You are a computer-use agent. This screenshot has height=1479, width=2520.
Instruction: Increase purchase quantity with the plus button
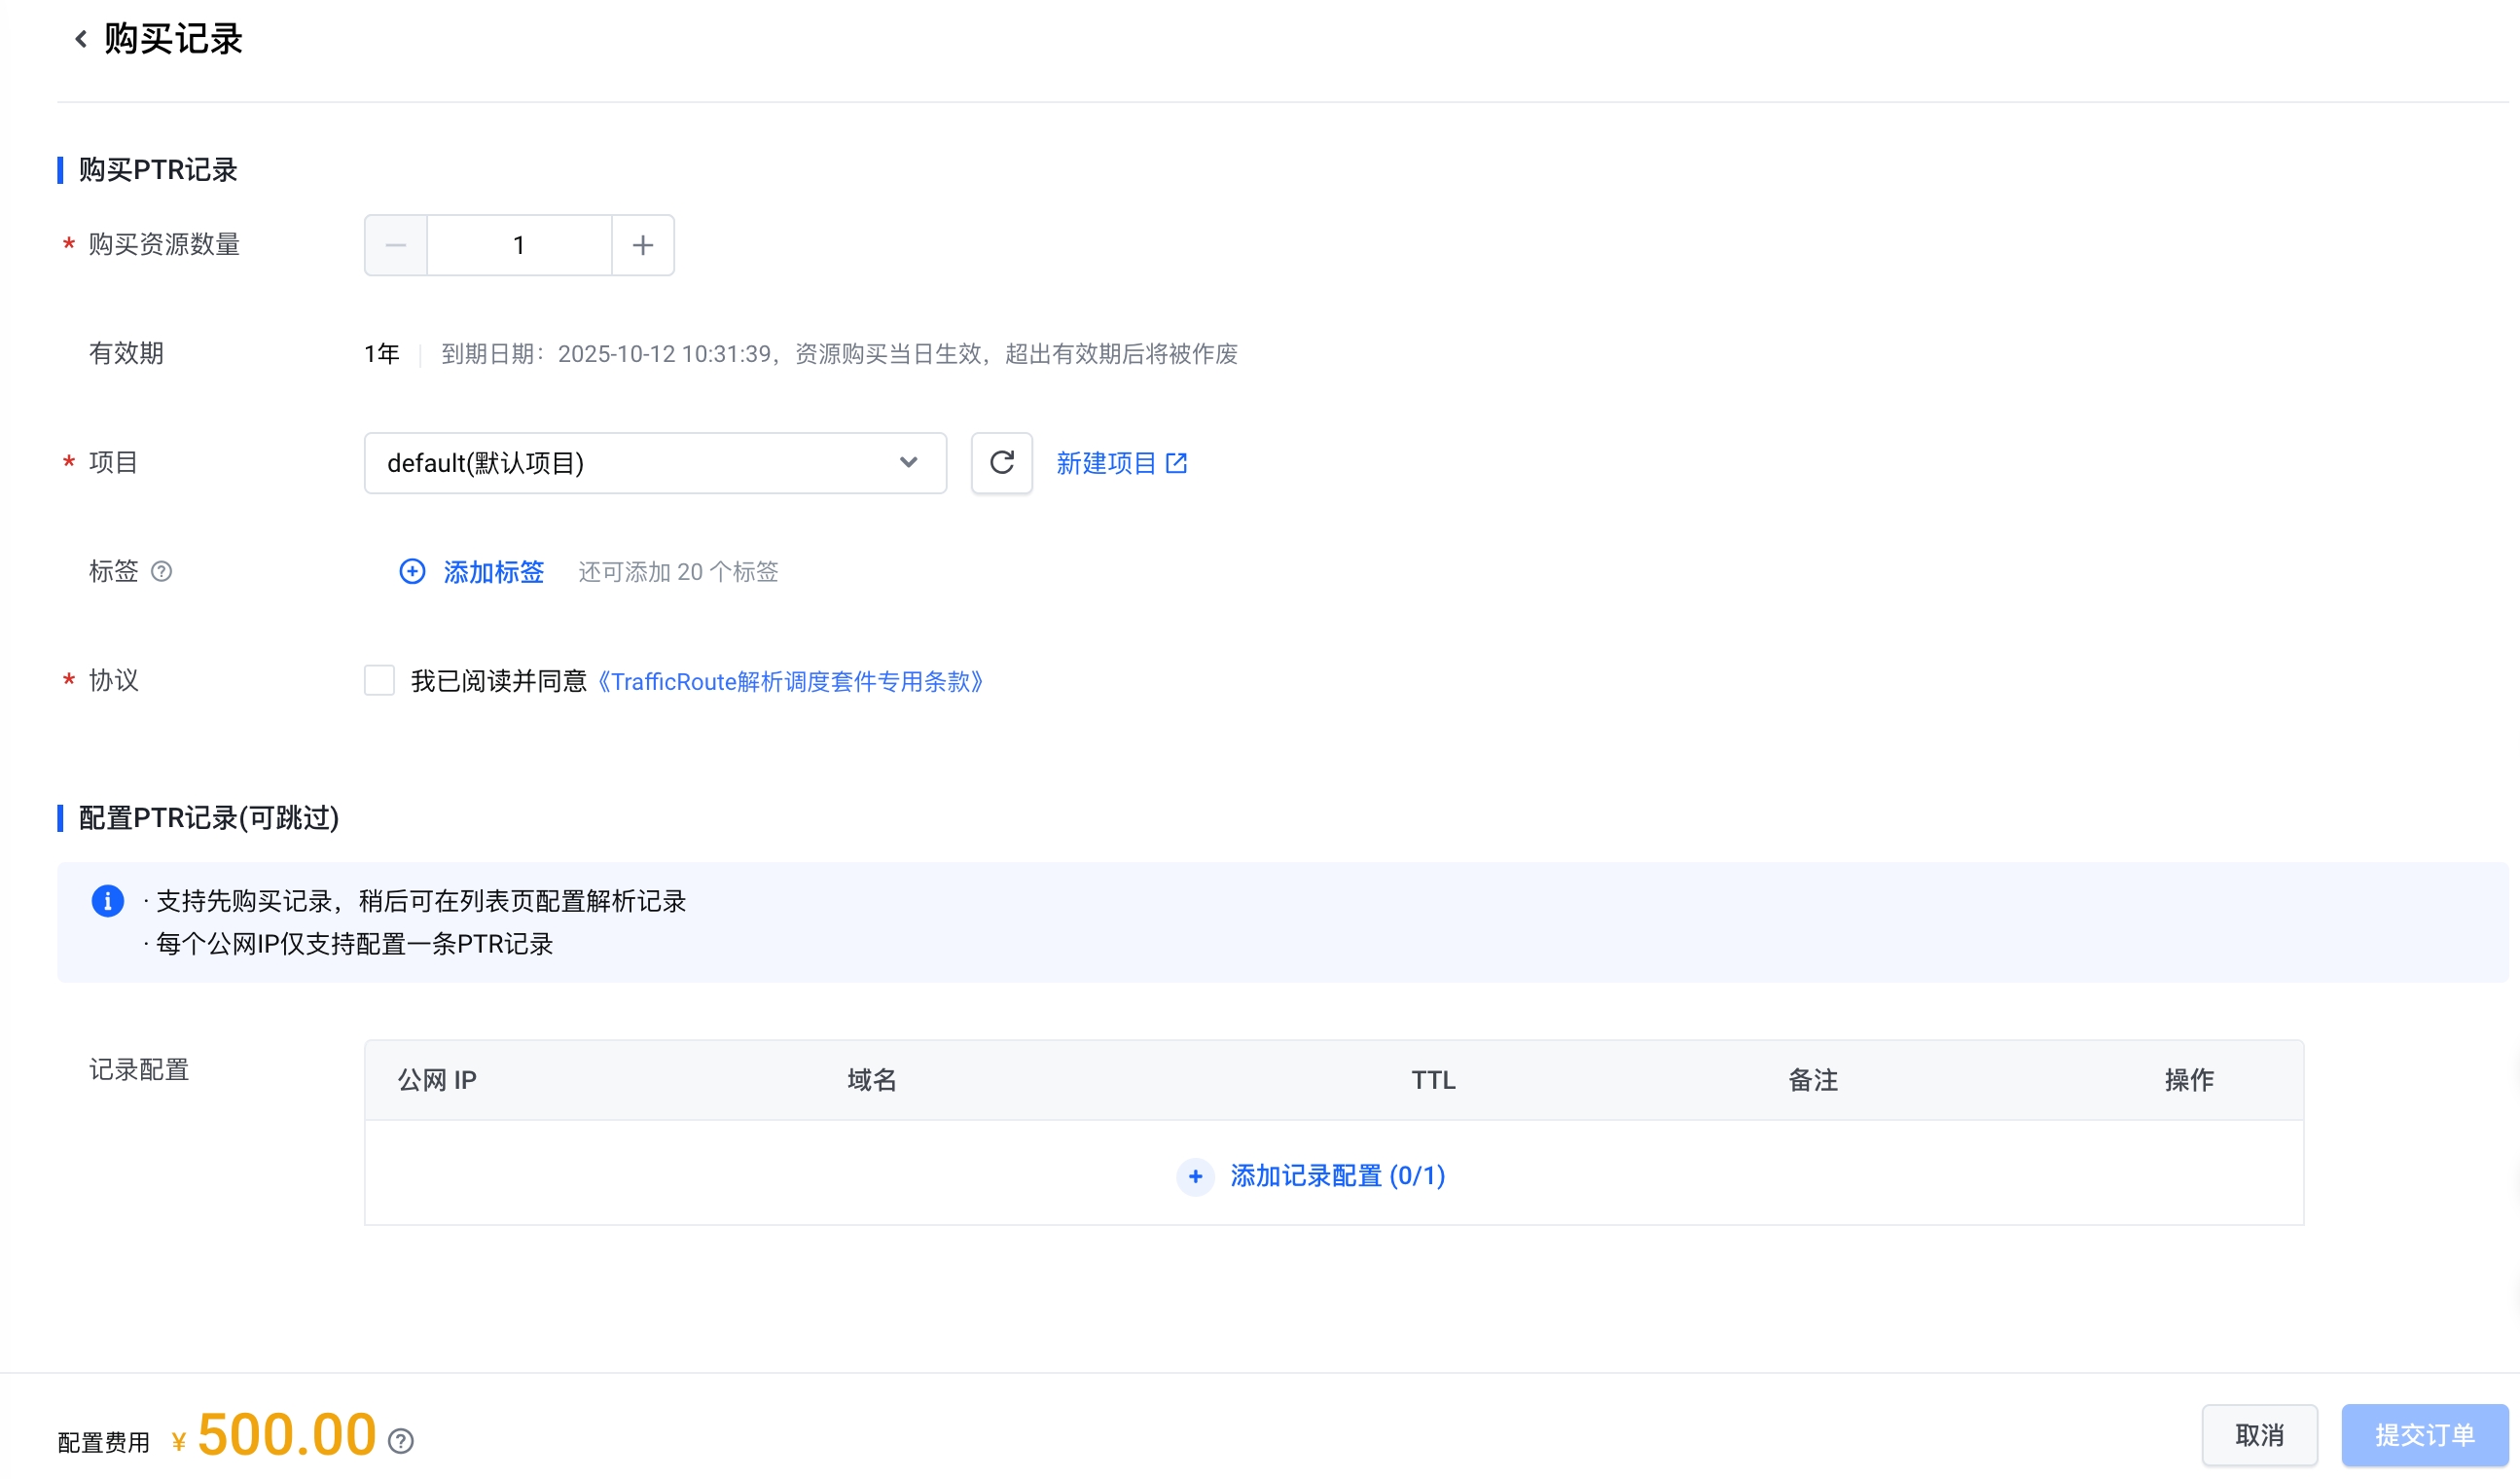coord(643,245)
